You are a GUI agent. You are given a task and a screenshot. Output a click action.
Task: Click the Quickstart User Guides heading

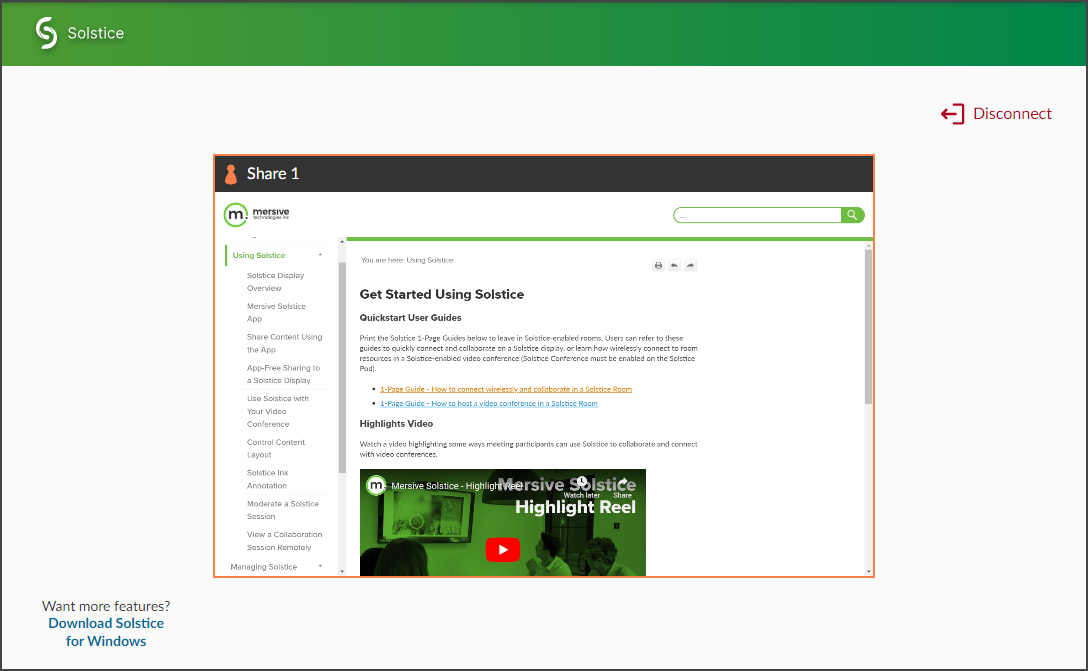(410, 318)
